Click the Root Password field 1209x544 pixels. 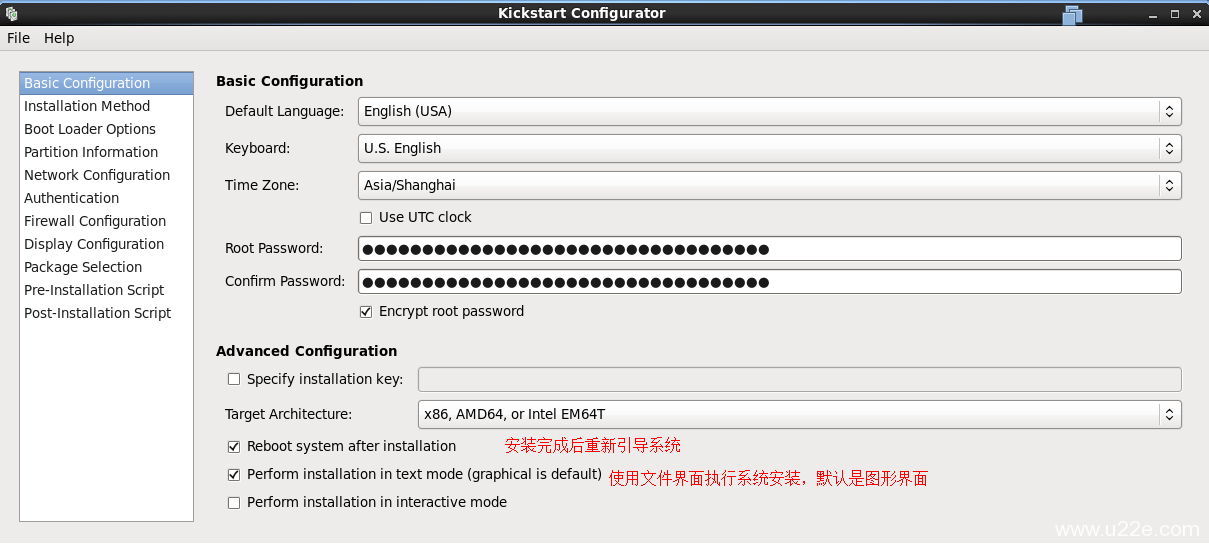pos(769,248)
